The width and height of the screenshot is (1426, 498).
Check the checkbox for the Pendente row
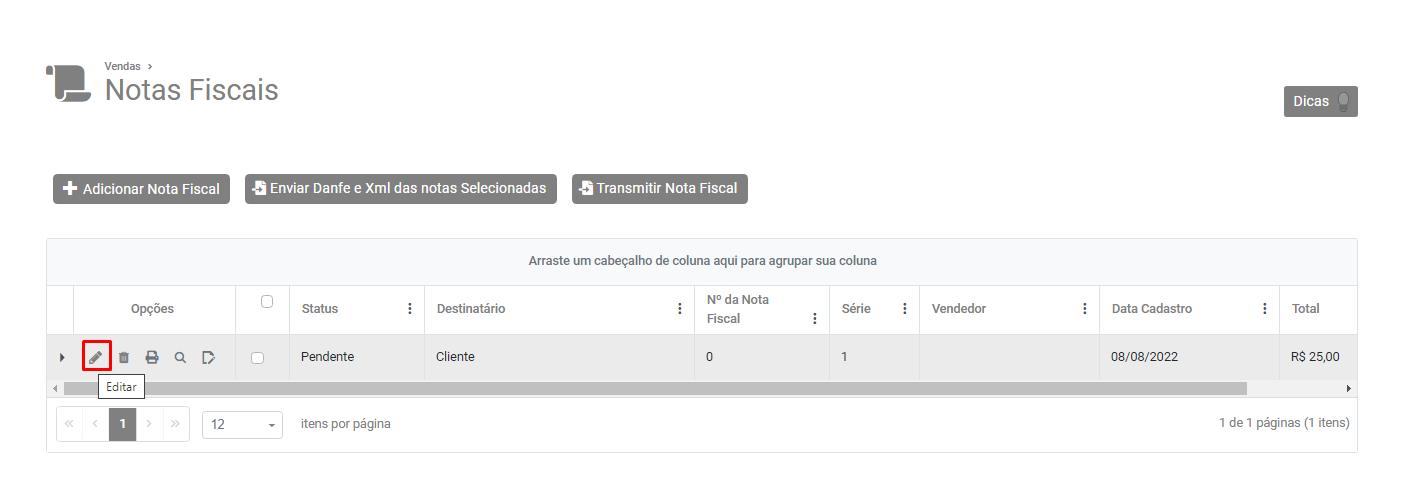258,357
